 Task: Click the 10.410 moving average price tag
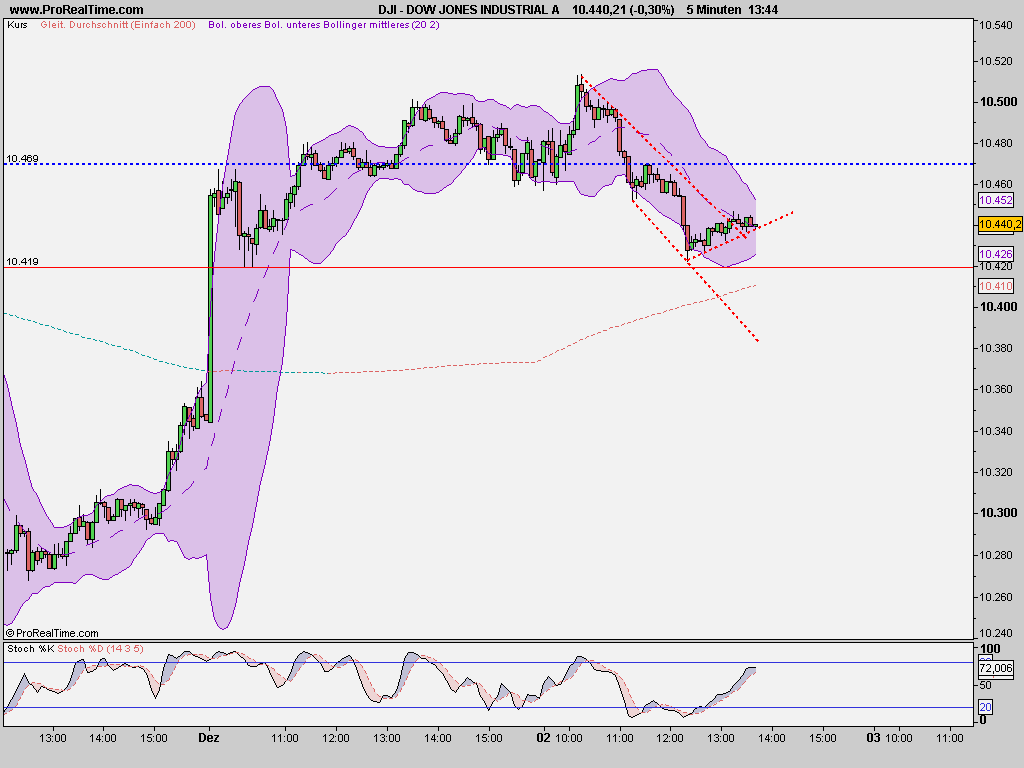tap(995, 286)
